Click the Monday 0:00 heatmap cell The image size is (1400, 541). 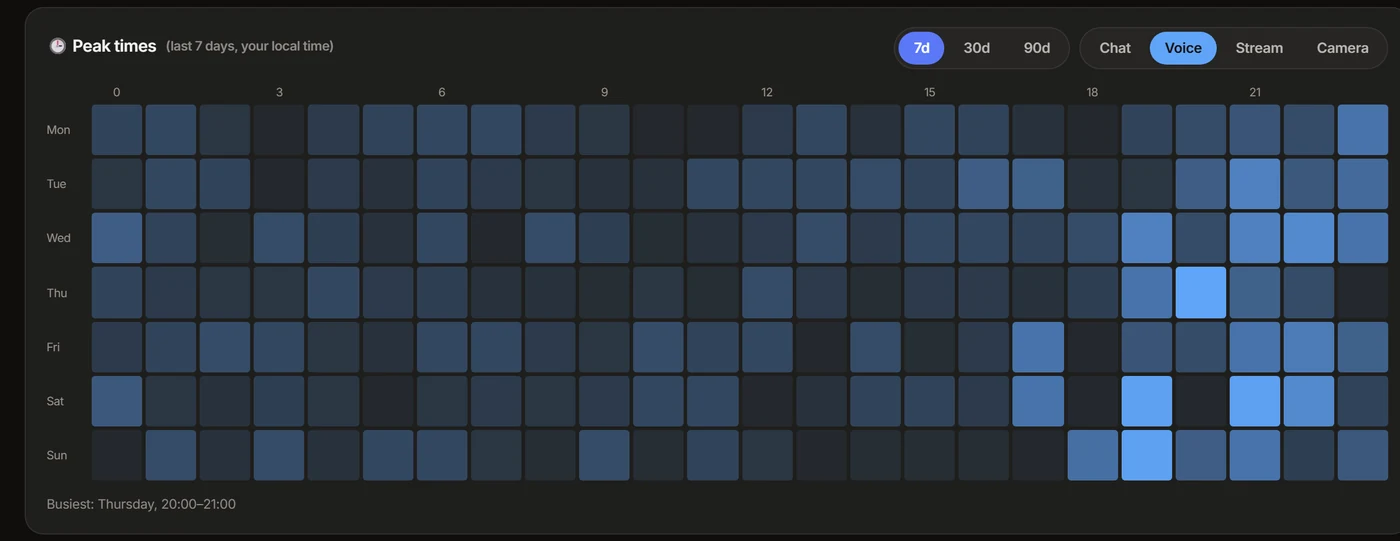[x=117, y=130]
